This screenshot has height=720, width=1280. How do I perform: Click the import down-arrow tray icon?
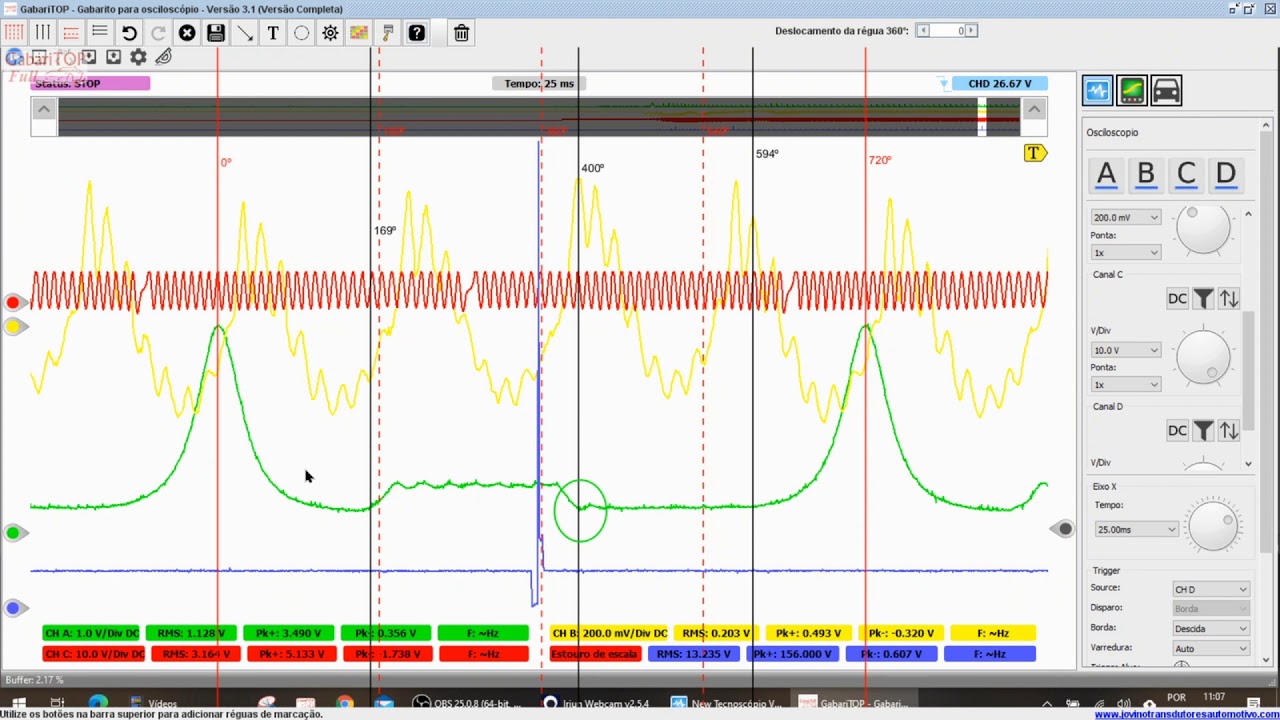(88, 57)
